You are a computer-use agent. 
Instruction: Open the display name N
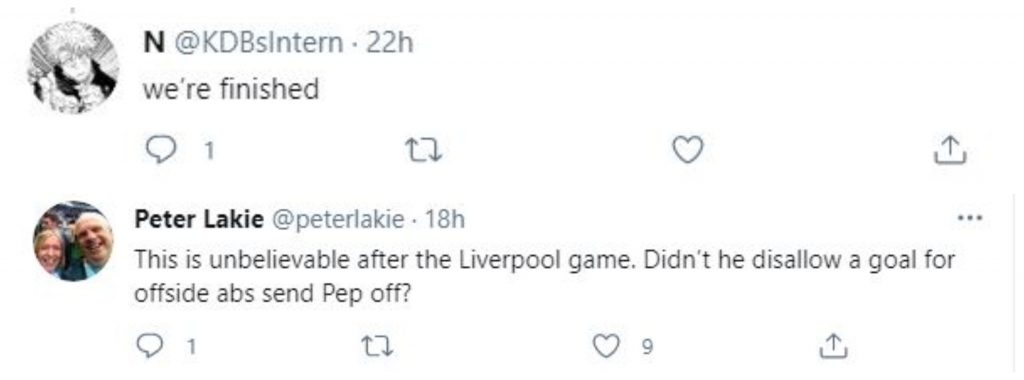(154, 43)
